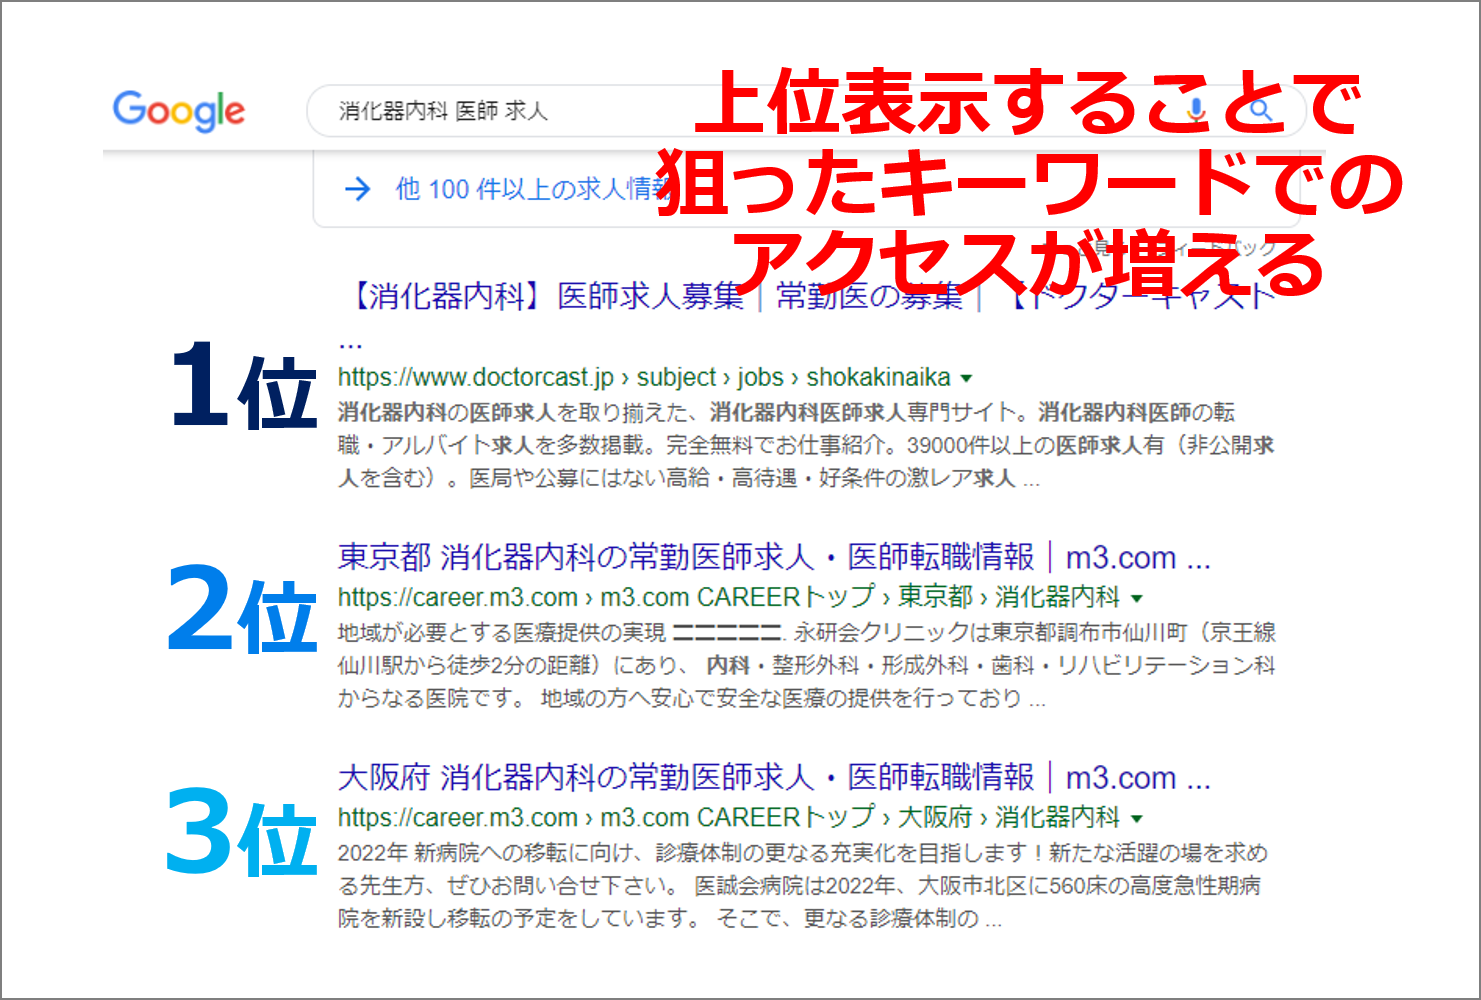Click the magnifier search icon
The height and width of the screenshot is (1000, 1481).
(x=1261, y=110)
